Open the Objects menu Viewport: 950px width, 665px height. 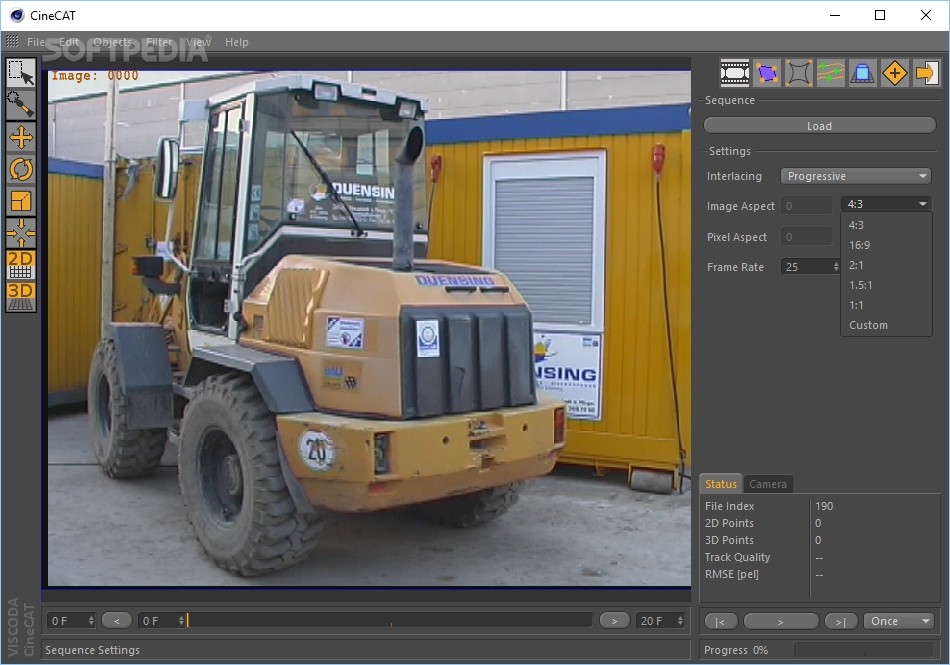tap(113, 42)
